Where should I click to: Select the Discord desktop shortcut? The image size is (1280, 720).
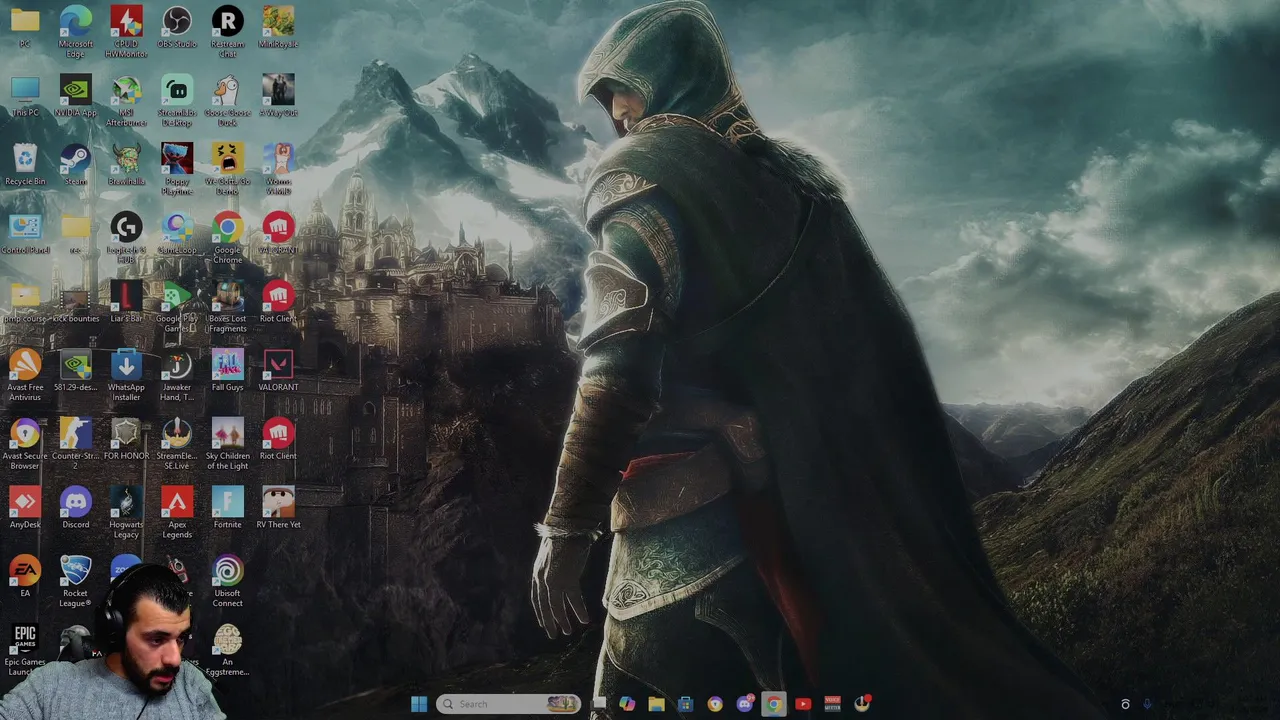pos(75,508)
